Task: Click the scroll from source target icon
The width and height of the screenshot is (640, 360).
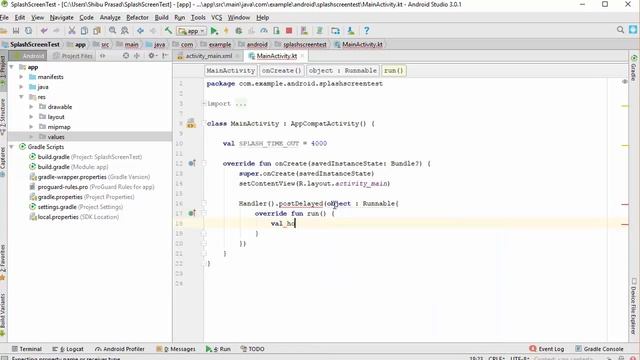Action: pyautogui.click(x=126, y=56)
